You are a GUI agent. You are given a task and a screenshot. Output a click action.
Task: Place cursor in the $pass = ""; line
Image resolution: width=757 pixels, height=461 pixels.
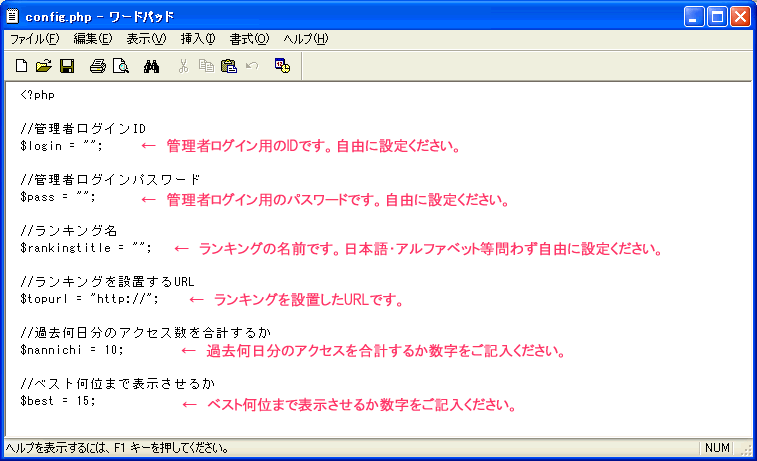point(58,197)
